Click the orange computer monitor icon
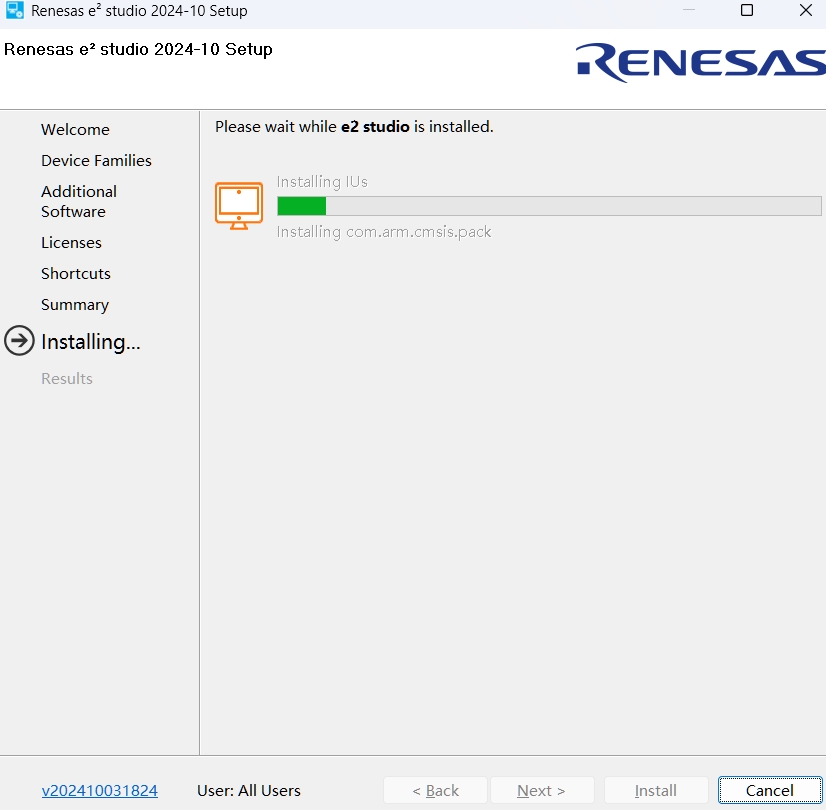The width and height of the screenshot is (826, 810). coord(239,206)
